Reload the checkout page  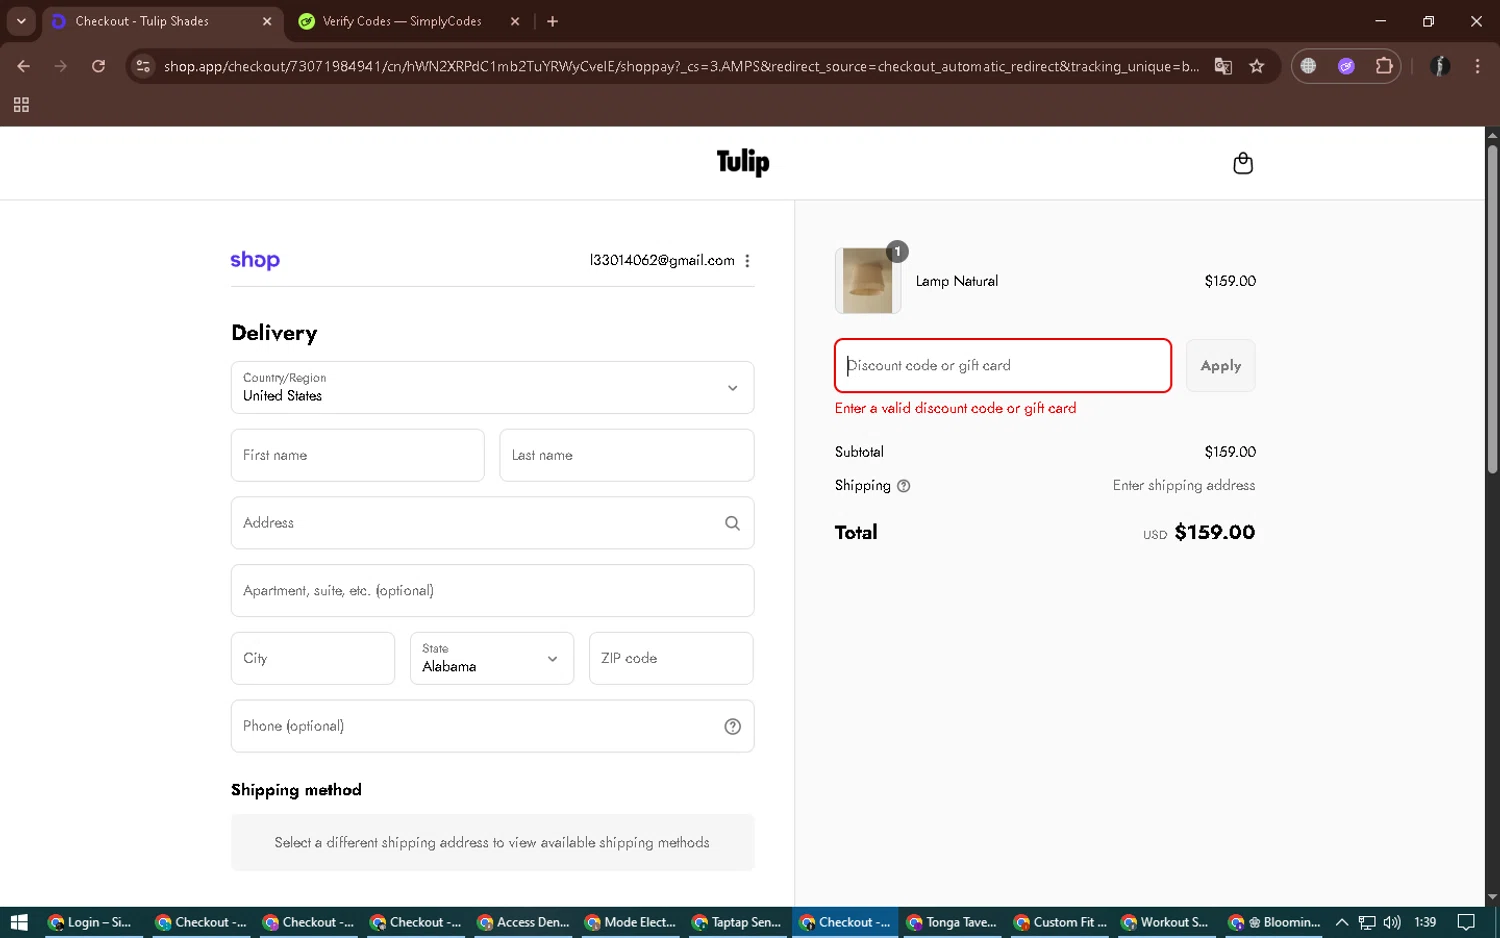click(98, 66)
